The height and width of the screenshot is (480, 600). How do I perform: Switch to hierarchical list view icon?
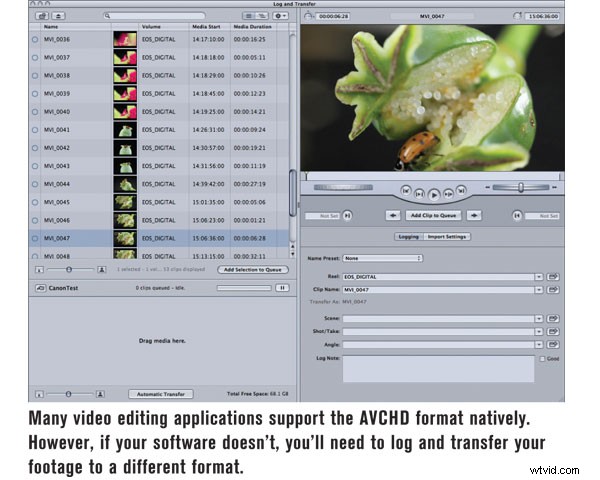[x=262, y=16]
